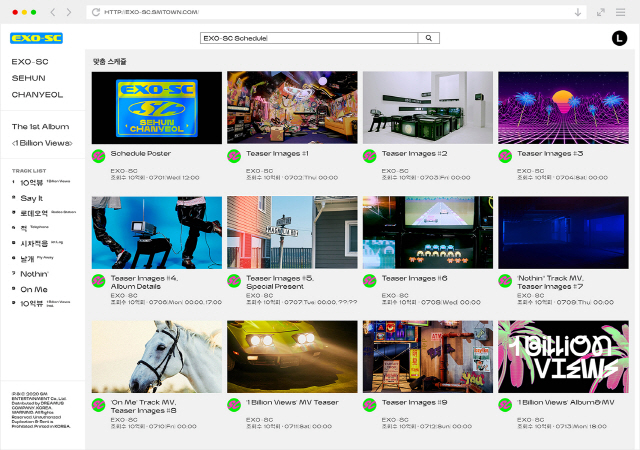Open the profile avatar marked L
This screenshot has width=640, height=450.
(618, 38)
